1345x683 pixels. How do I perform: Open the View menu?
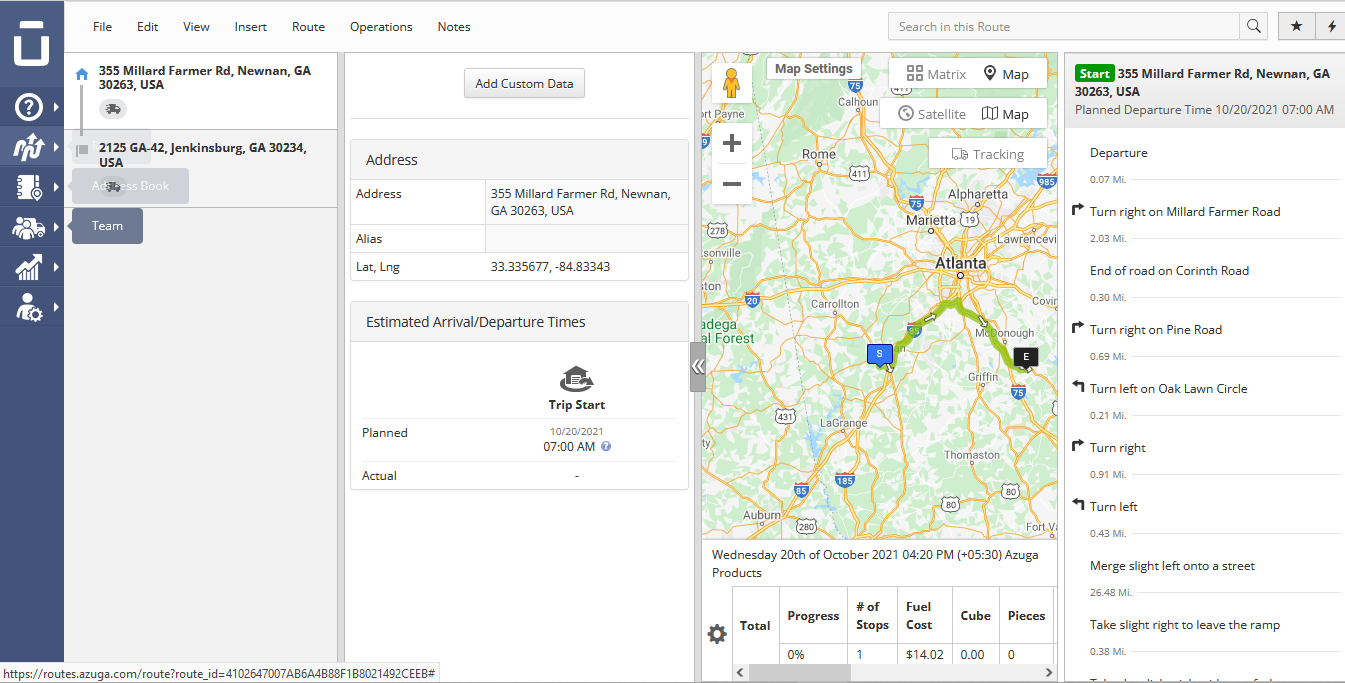tap(196, 27)
